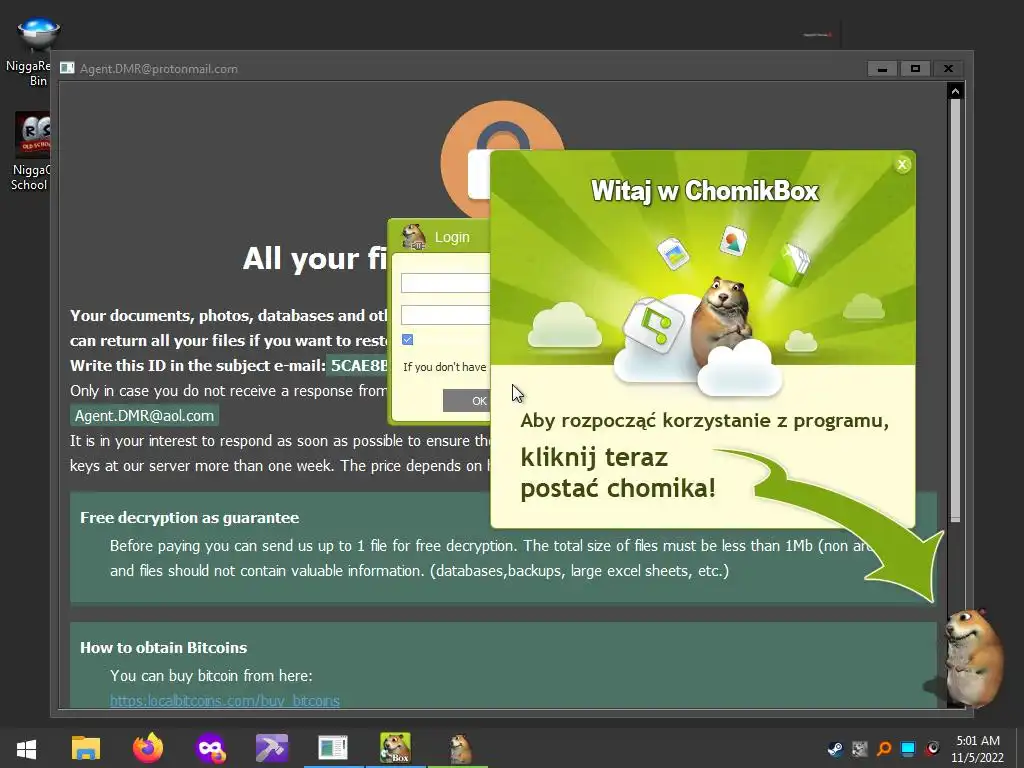Image resolution: width=1024 pixels, height=768 pixels.
Task: Switch to the ChomikBox taskbar icon
Action: (395, 748)
